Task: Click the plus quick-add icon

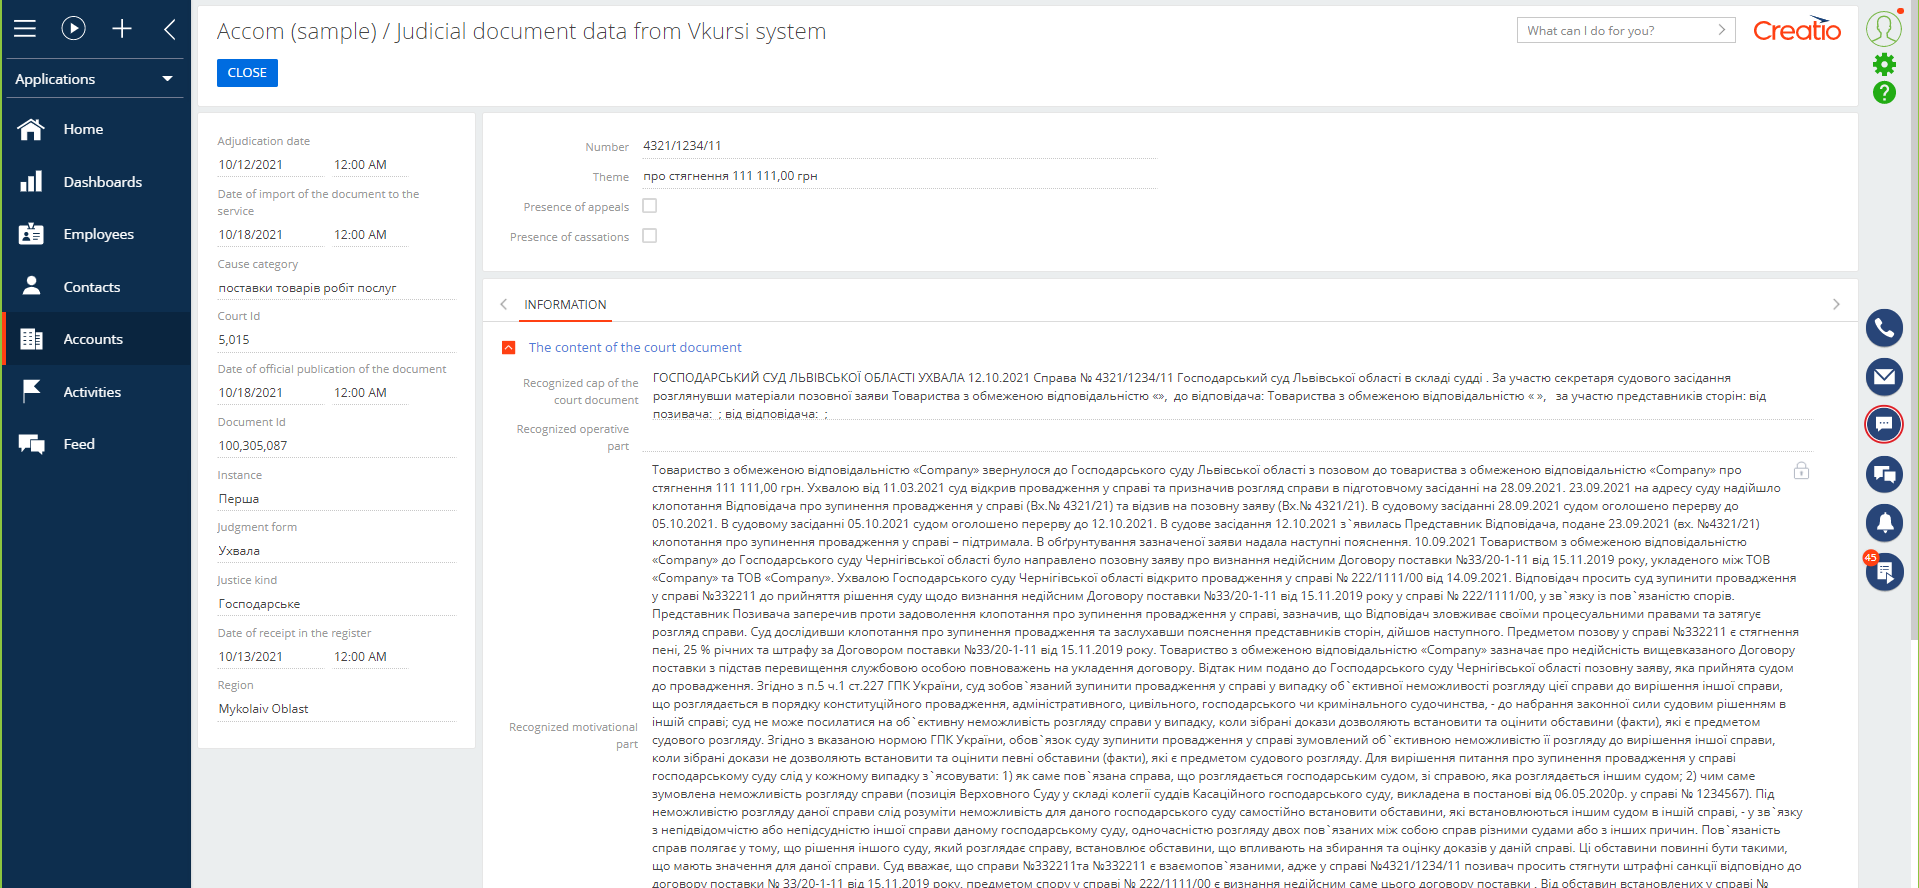Action: pos(122,29)
